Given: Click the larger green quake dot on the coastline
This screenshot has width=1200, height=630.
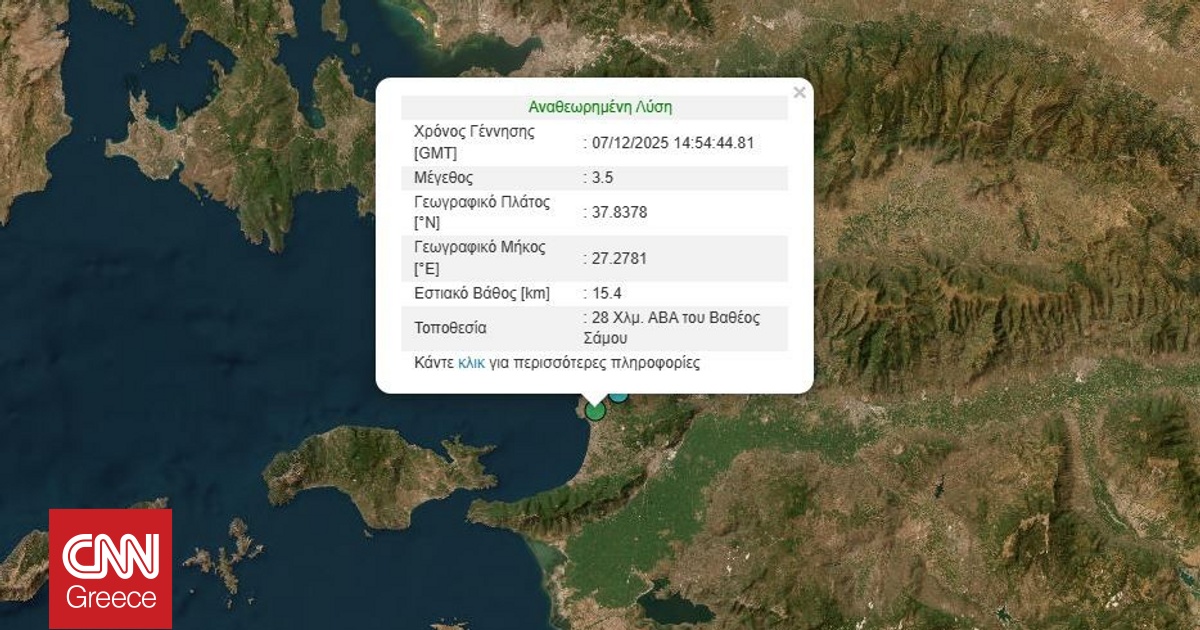Looking at the screenshot, I should [x=595, y=412].
